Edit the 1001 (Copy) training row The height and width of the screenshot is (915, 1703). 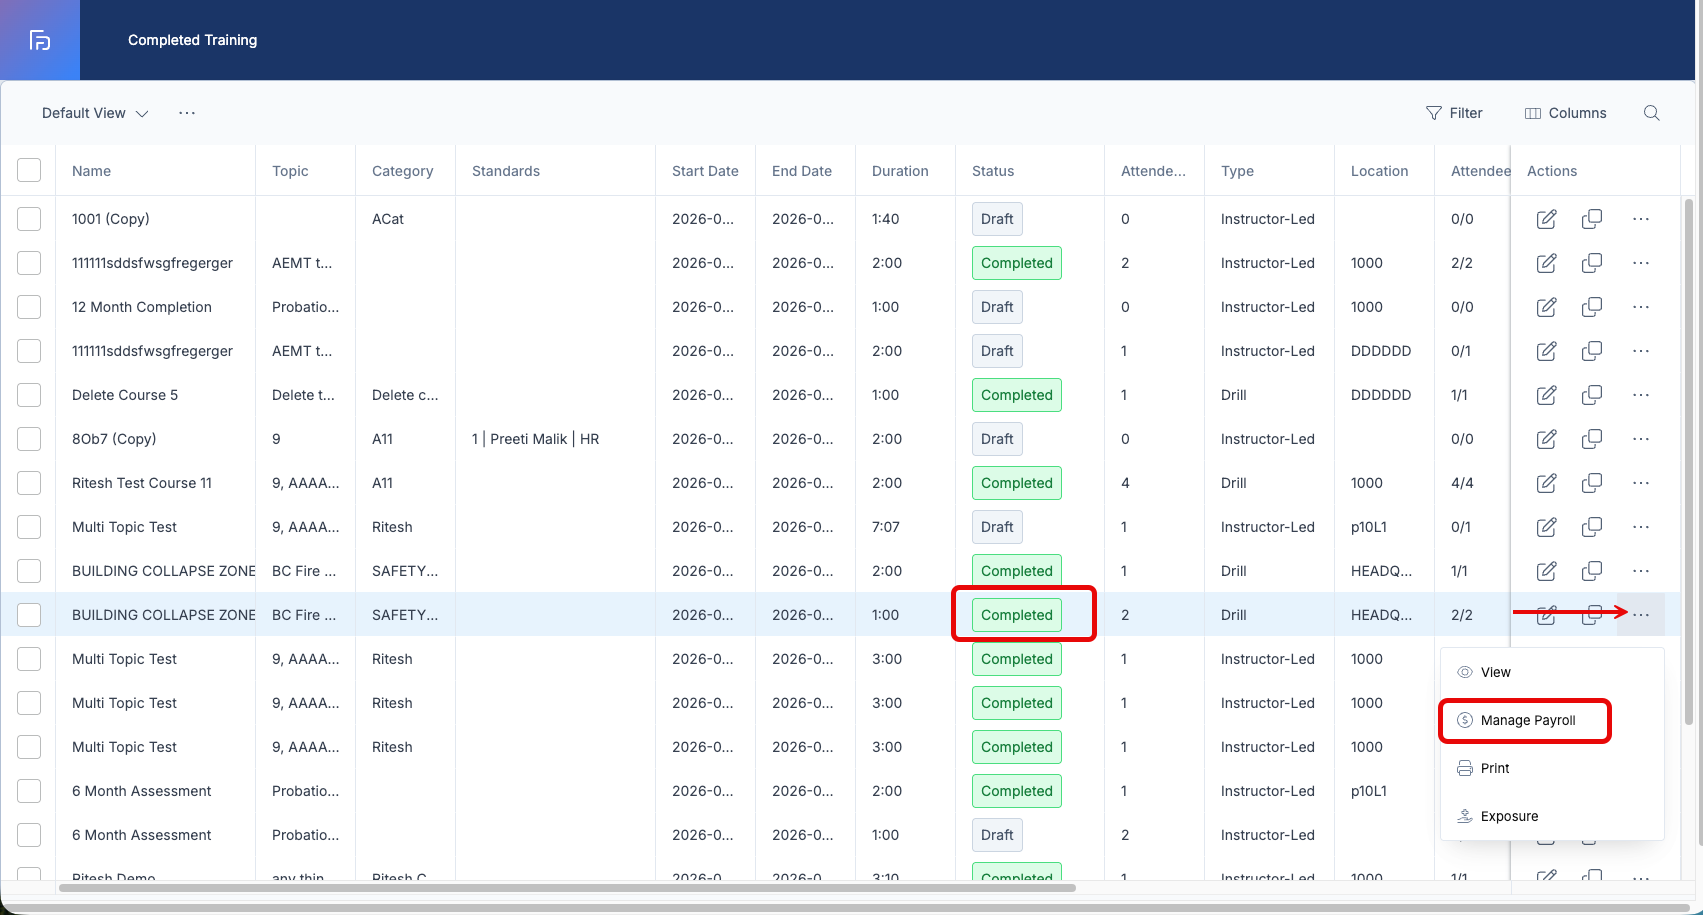pos(1546,219)
